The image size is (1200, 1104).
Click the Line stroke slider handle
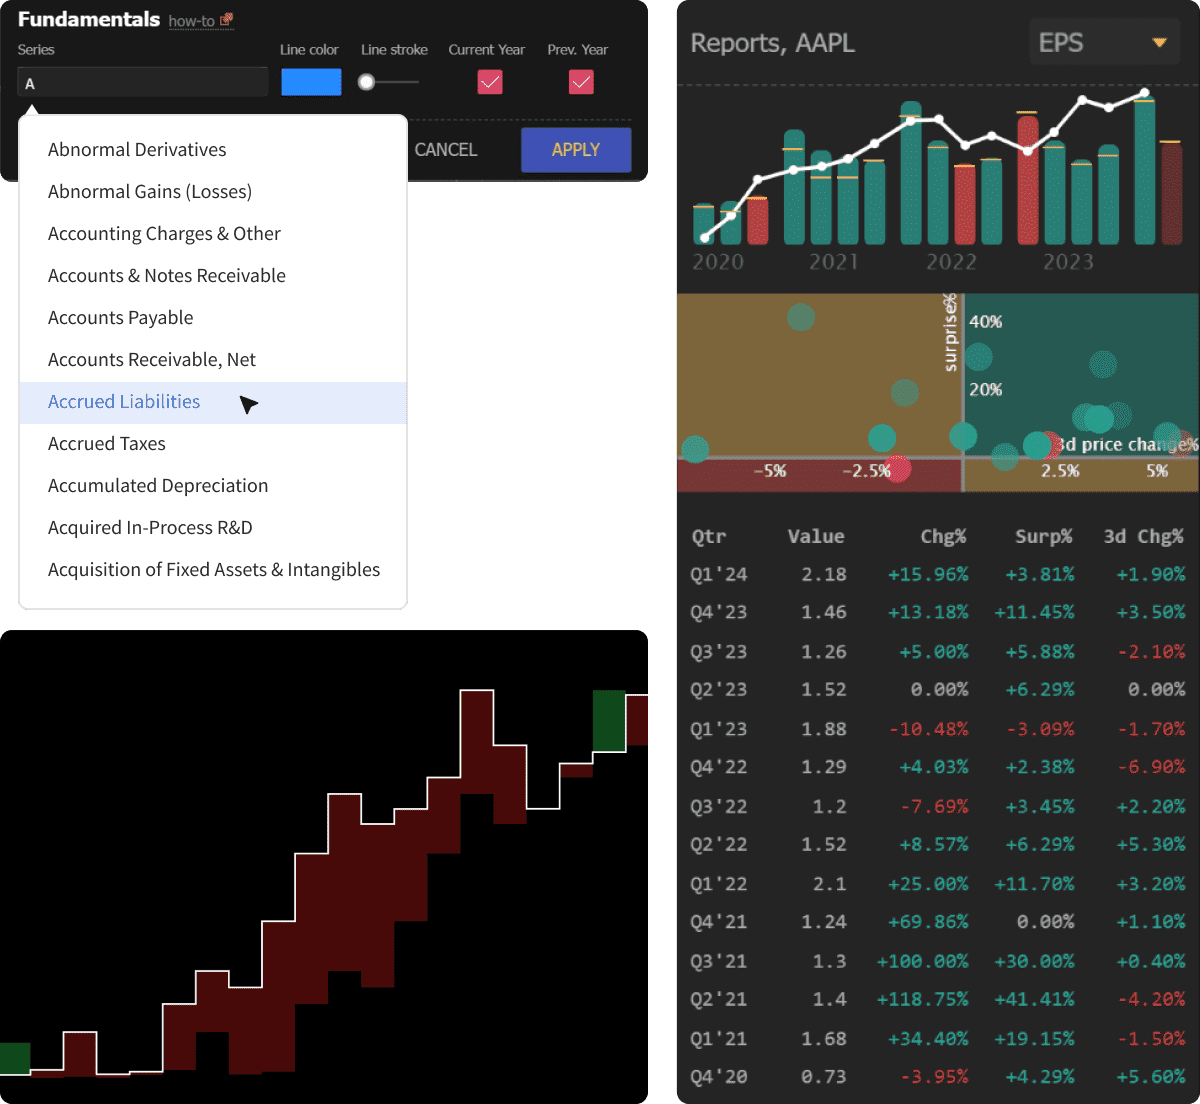(x=367, y=82)
